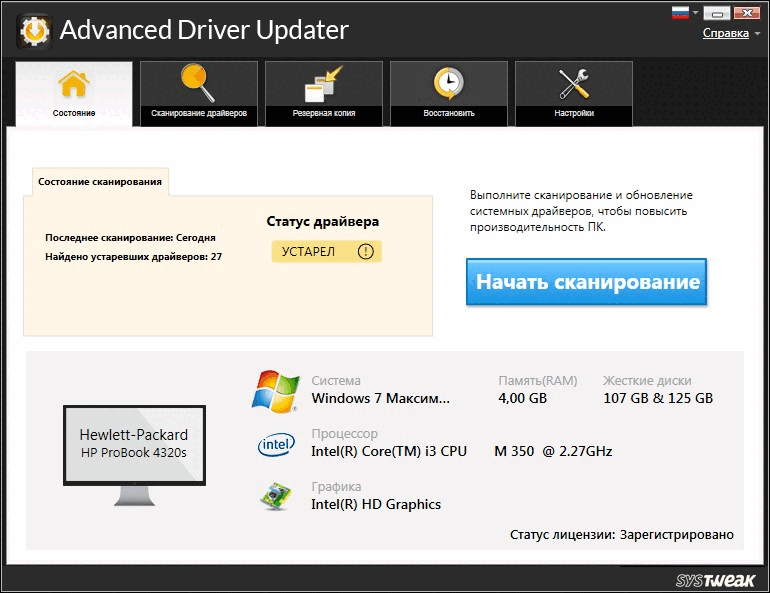Click 'Intel(R) HD Graphics' text
This screenshot has width=770, height=593.
(376, 504)
